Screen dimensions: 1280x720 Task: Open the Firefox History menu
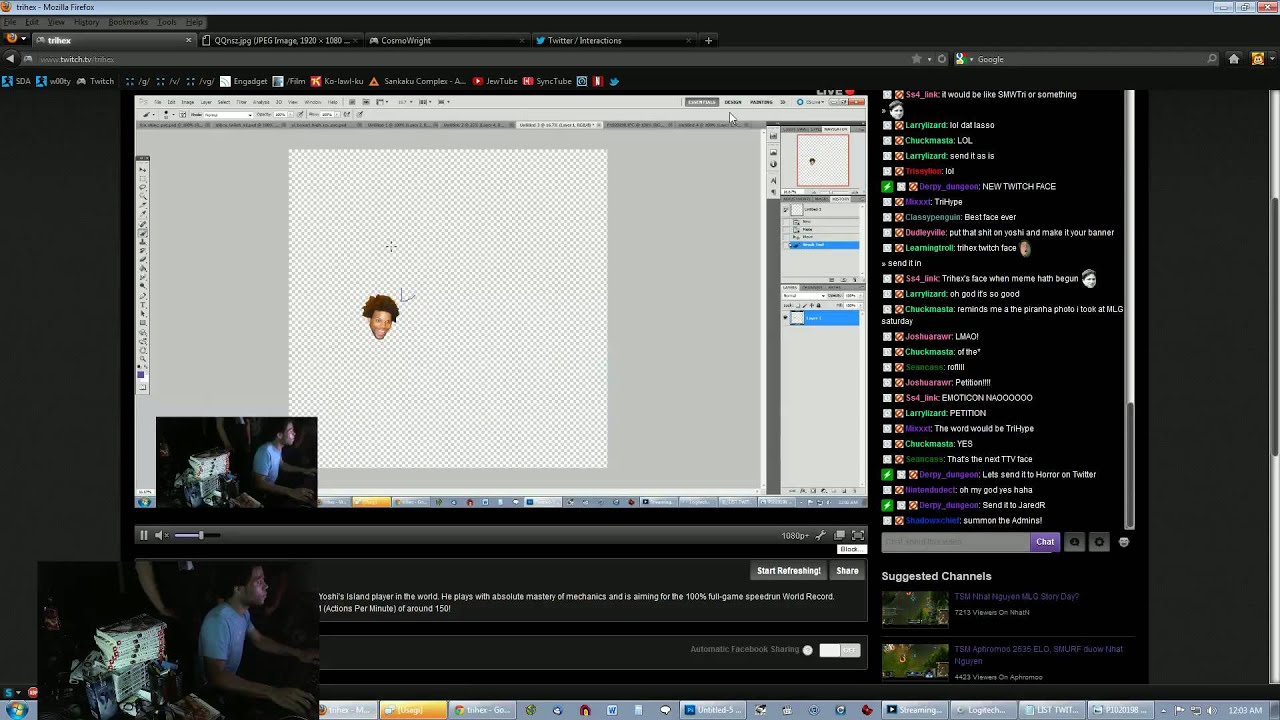click(86, 22)
